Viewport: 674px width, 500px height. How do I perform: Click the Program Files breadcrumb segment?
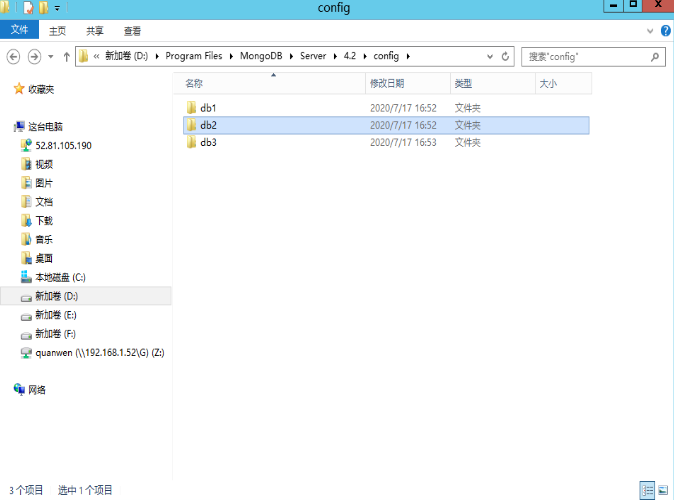click(x=193, y=56)
